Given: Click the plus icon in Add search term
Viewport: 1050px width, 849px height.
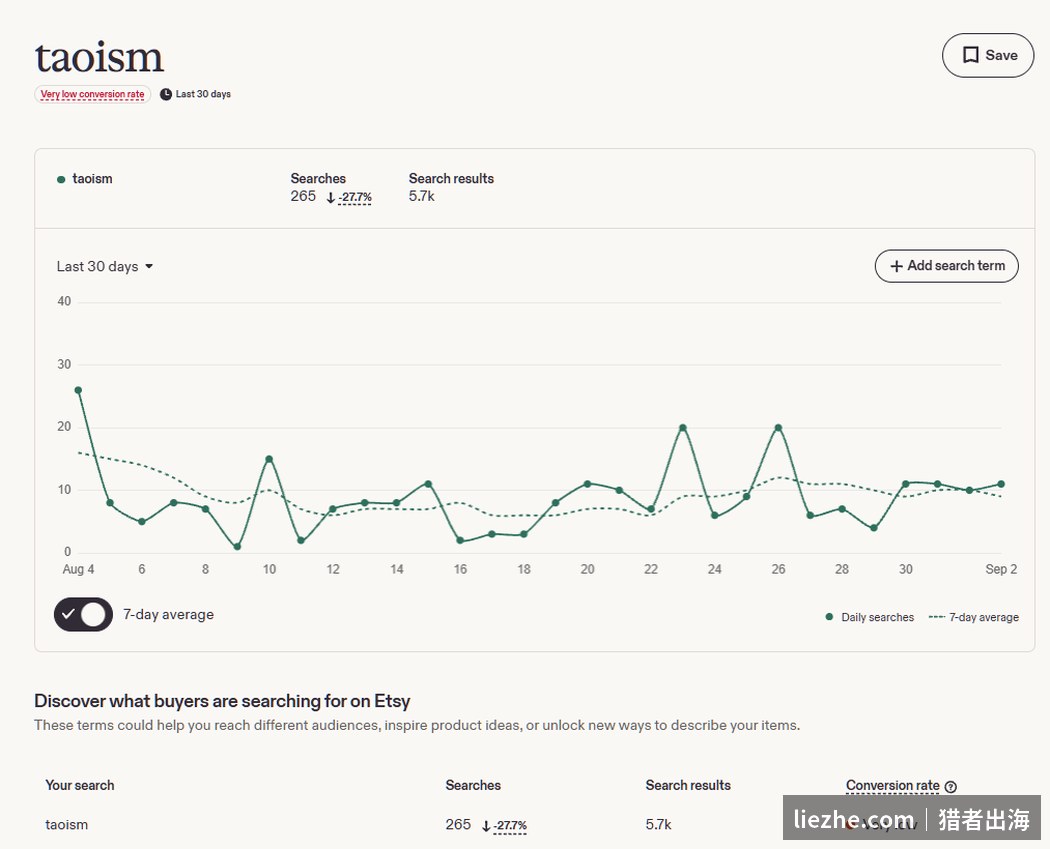Looking at the screenshot, I should click(896, 266).
